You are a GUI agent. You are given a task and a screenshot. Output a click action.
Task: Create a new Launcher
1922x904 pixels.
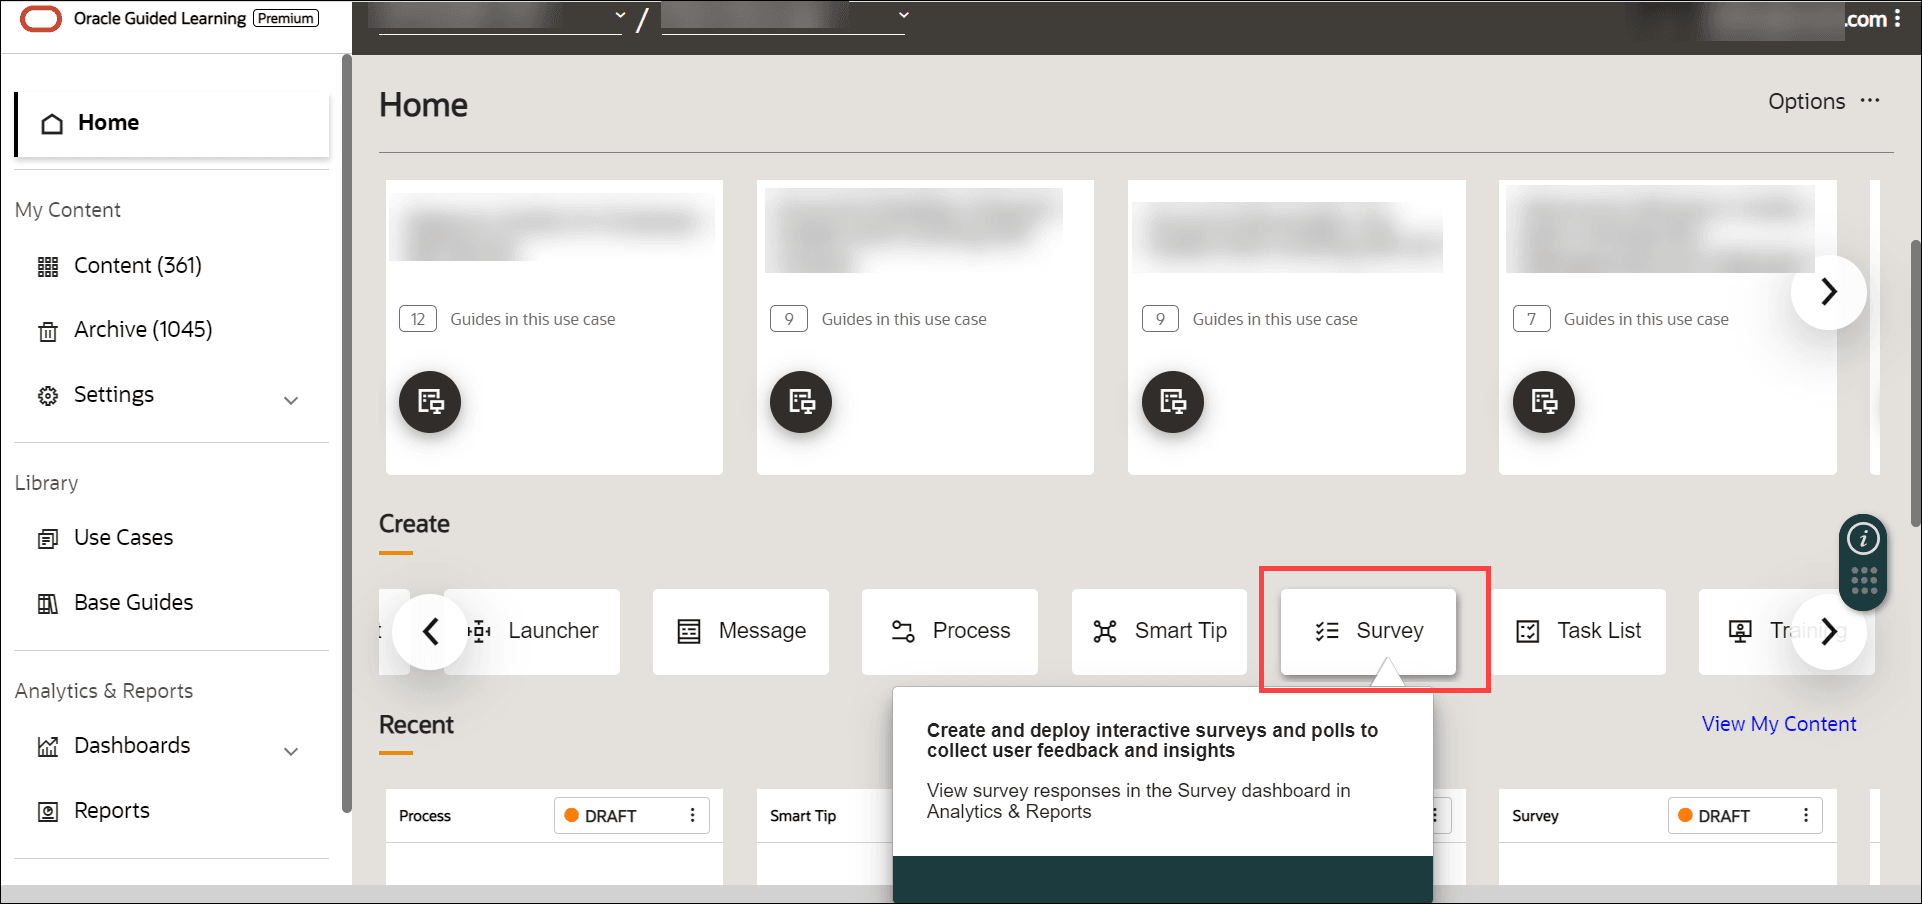pyautogui.click(x=532, y=631)
